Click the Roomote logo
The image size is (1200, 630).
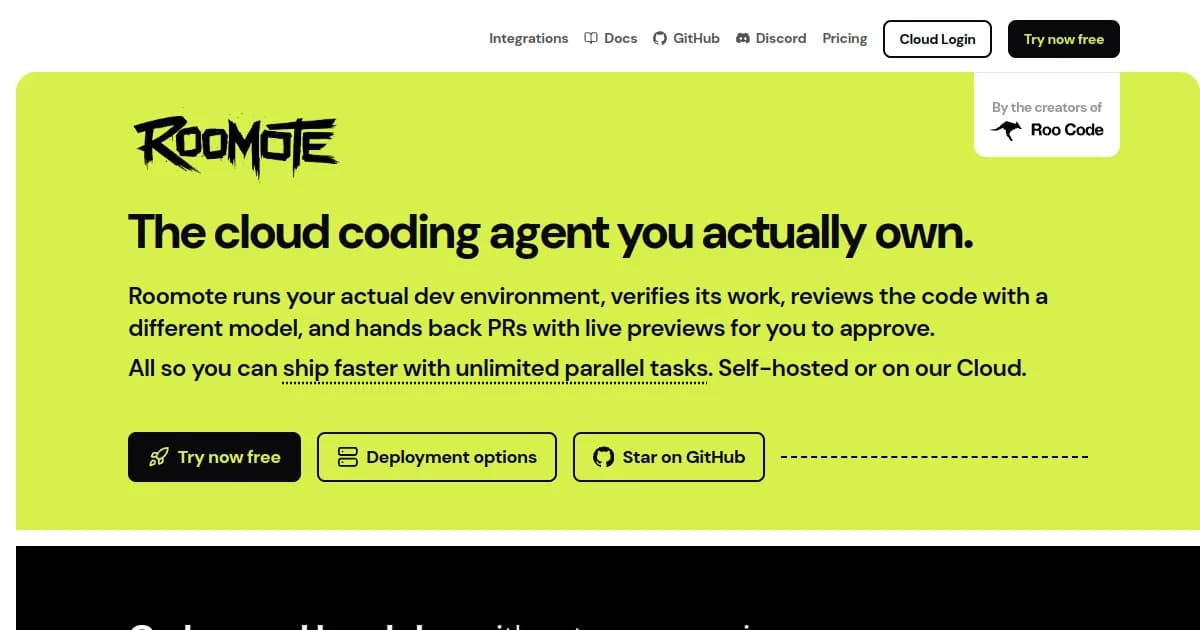click(x=236, y=146)
